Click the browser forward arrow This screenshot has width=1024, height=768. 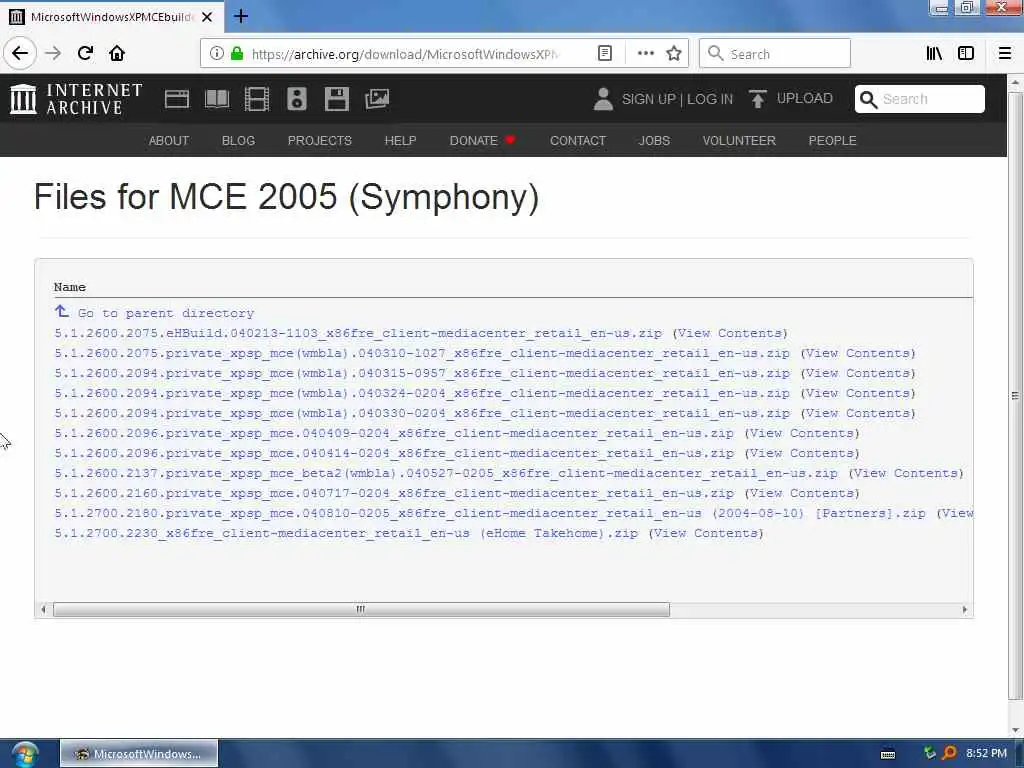(x=53, y=53)
